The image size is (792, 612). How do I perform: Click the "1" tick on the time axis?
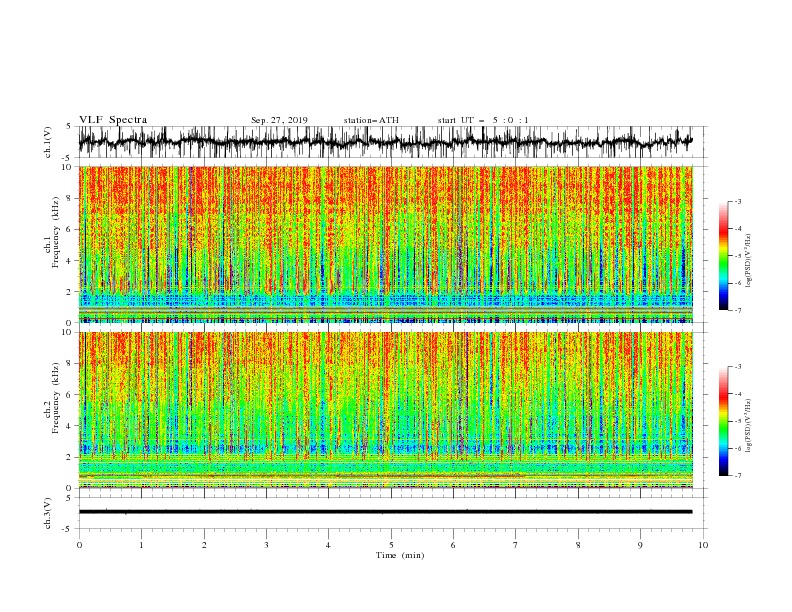click(x=141, y=545)
